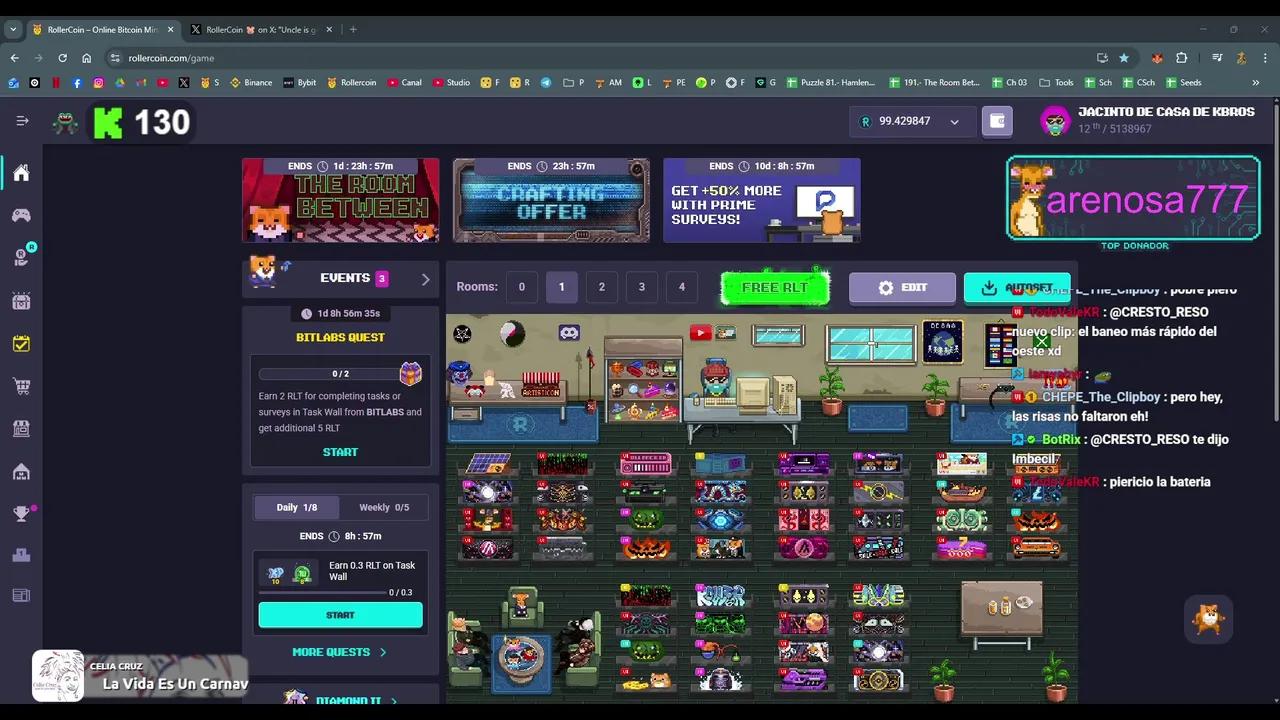Click the Marketplace shop icon in sidebar
1280x720 pixels.
[x=21, y=429]
